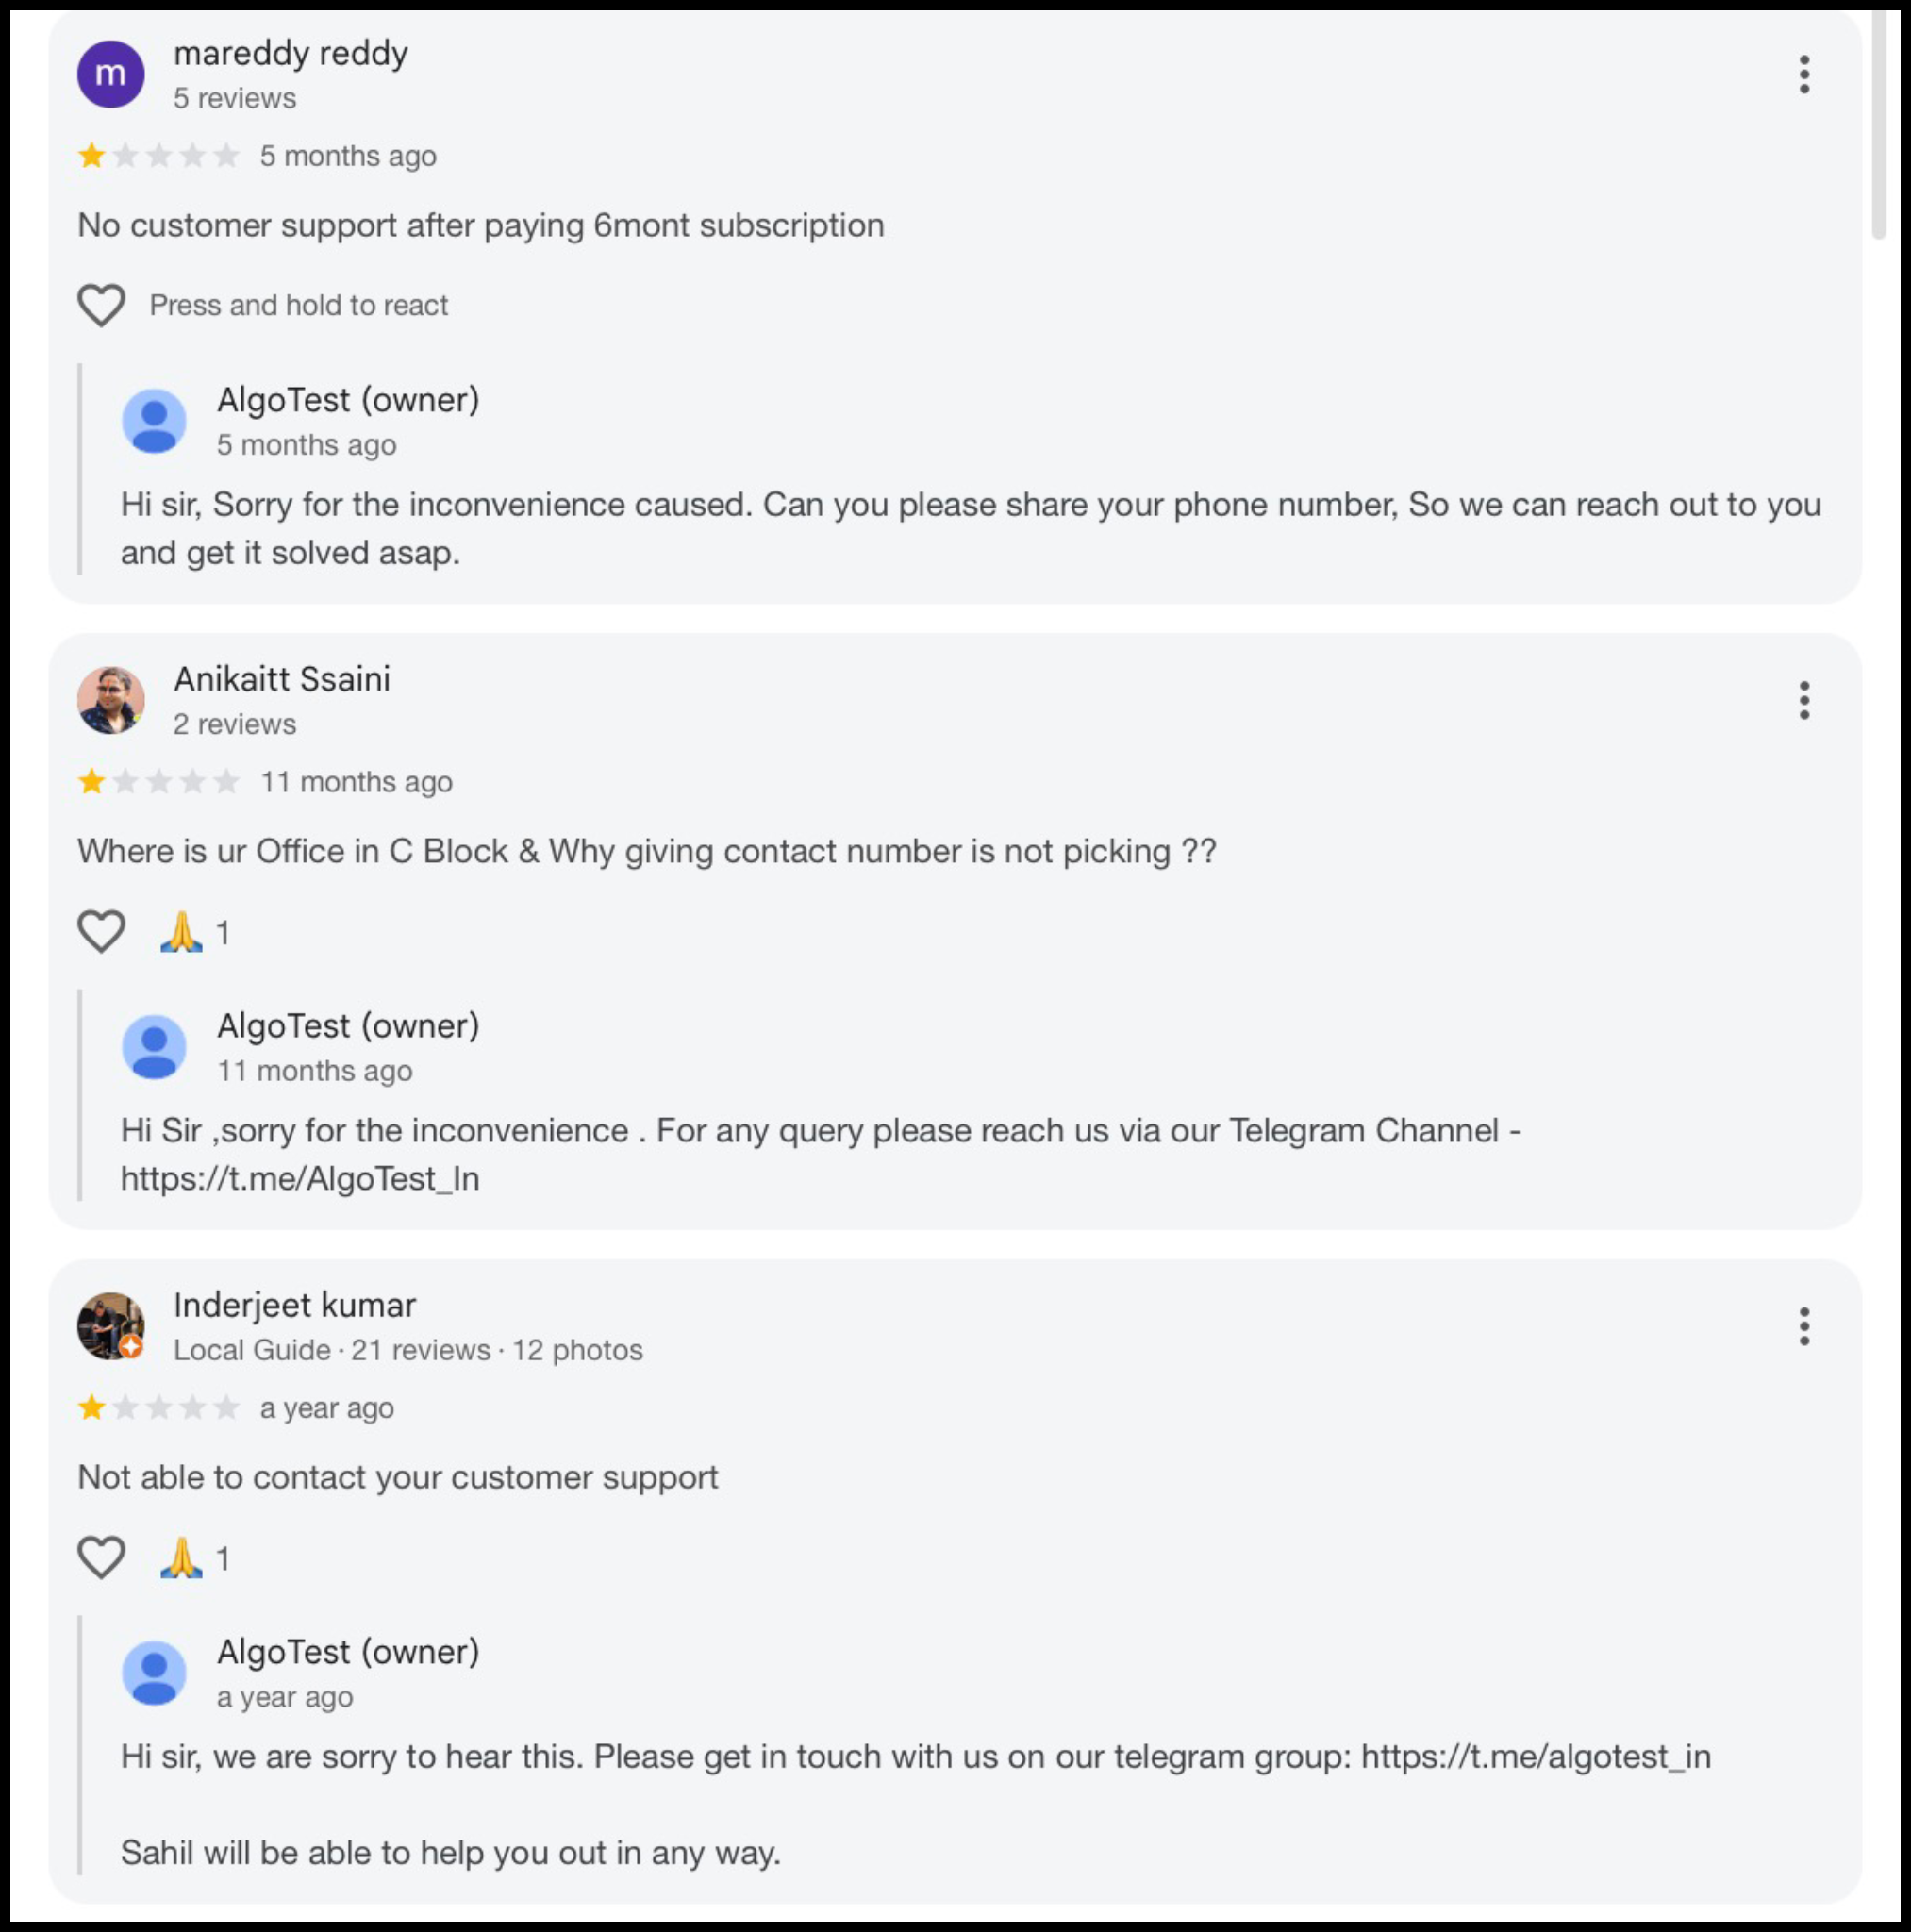
Task: Click the Local Guide badge on Inderjeet's avatar
Action: (131, 1347)
